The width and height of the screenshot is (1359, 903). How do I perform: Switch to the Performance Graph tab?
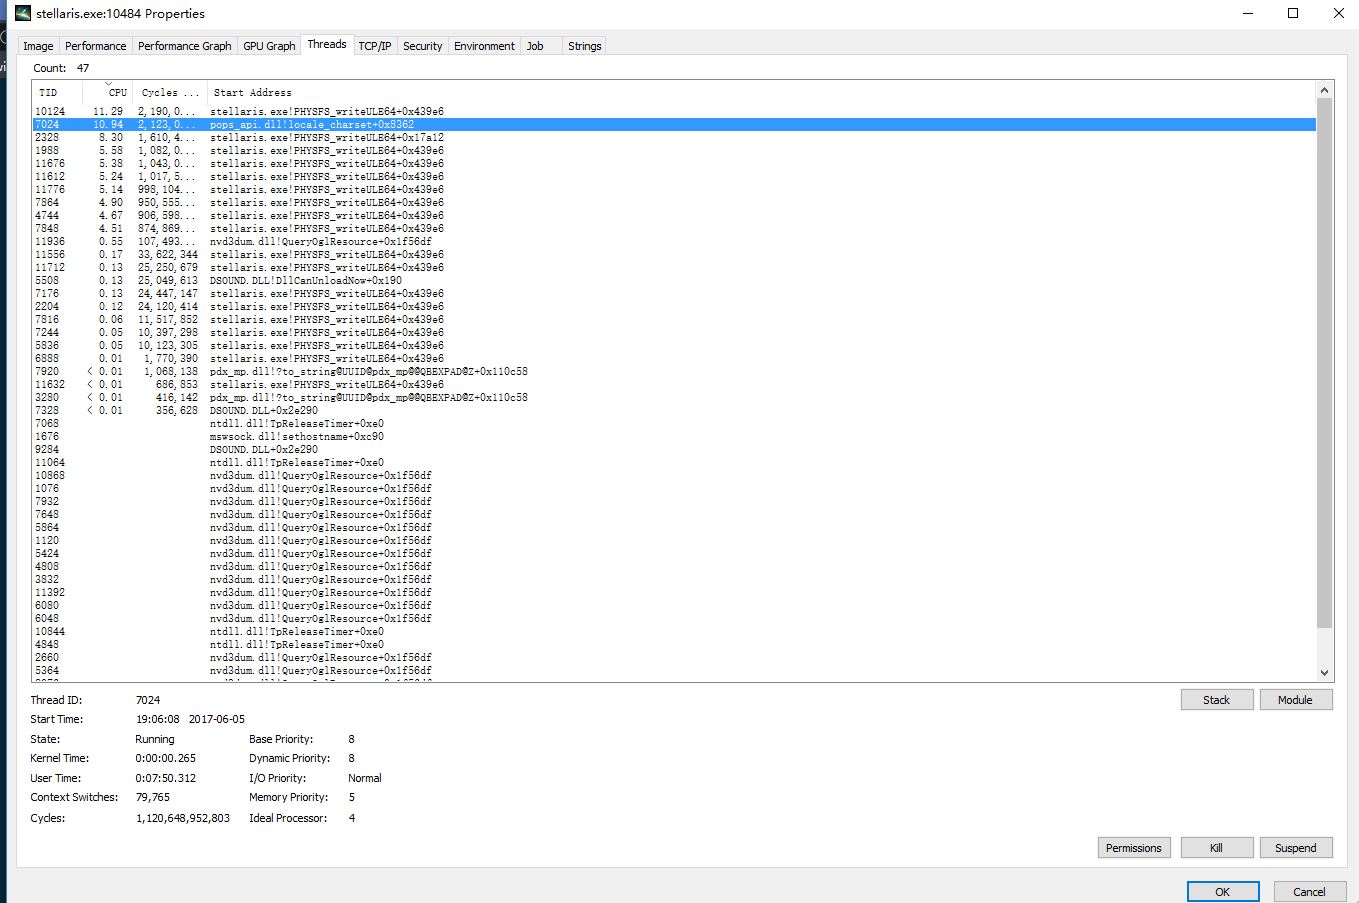(x=184, y=46)
